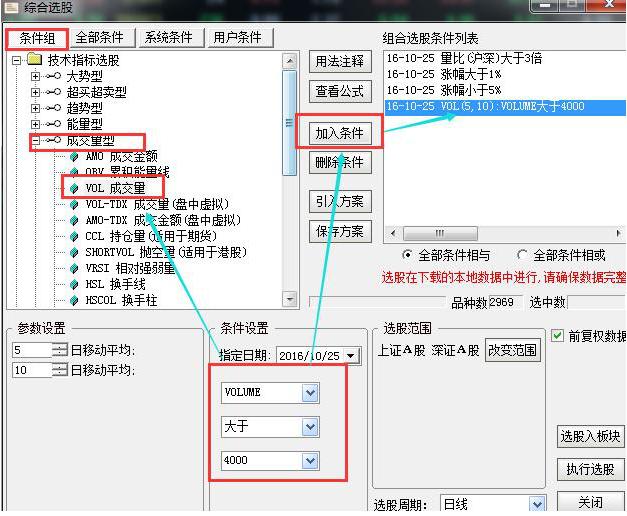The image size is (627, 516).
Task: Select VOL 成交量 in the tree
Action: [x=115, y=188]
